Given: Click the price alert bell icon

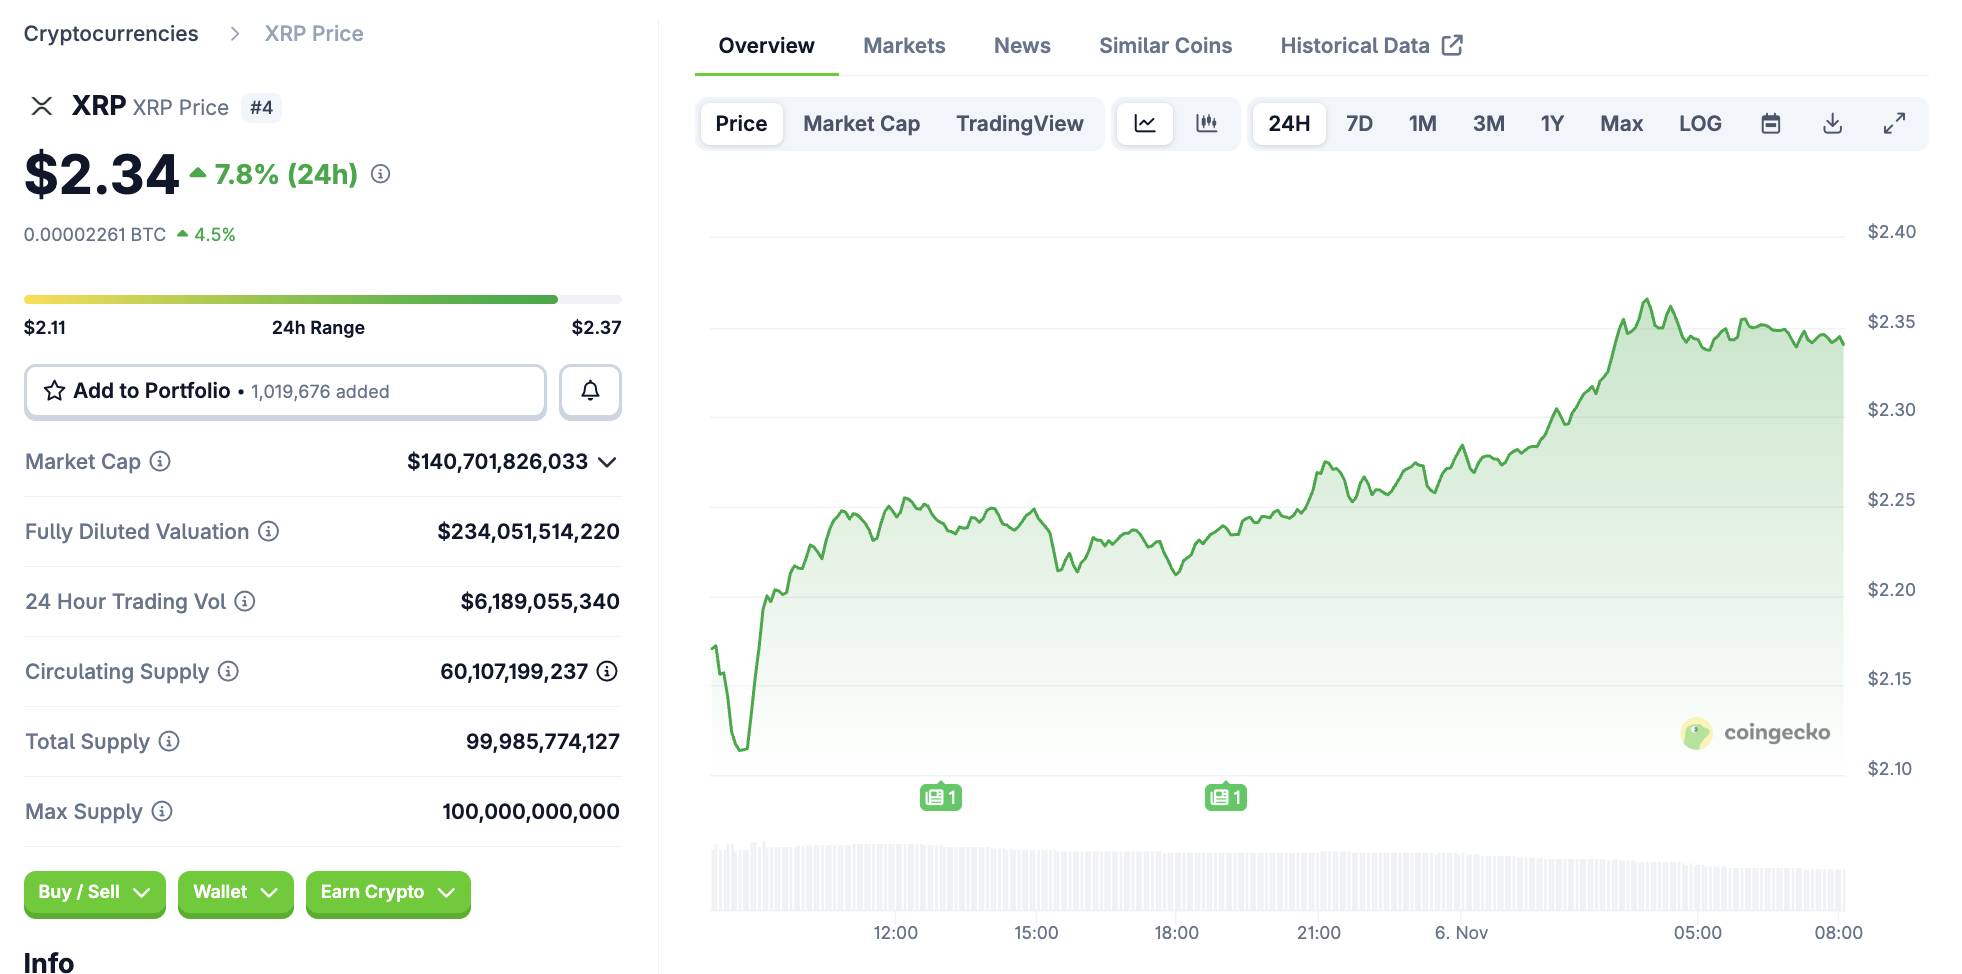Looking at the screenshot, I should pyautogui.click(x=590, y=391).
